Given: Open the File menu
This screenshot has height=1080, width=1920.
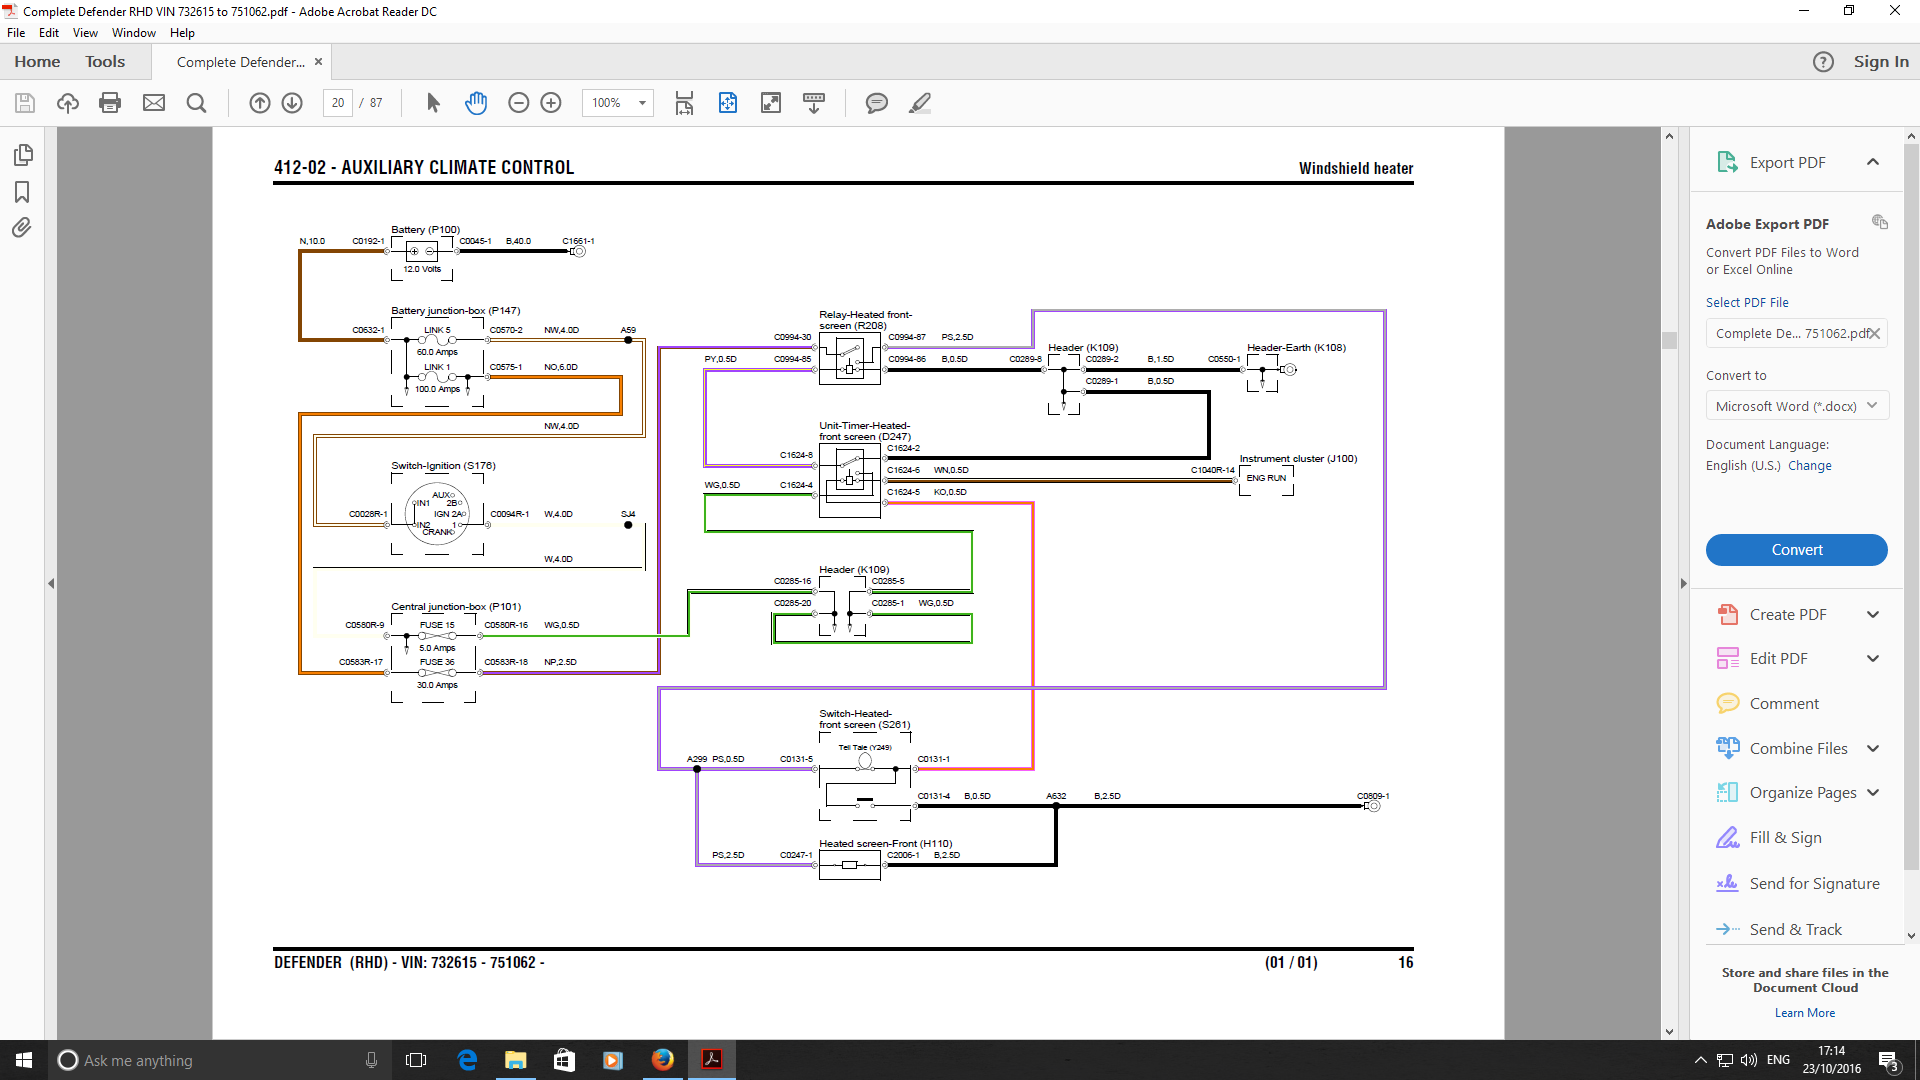Looking at the screenshot, I should coord(16,33).
